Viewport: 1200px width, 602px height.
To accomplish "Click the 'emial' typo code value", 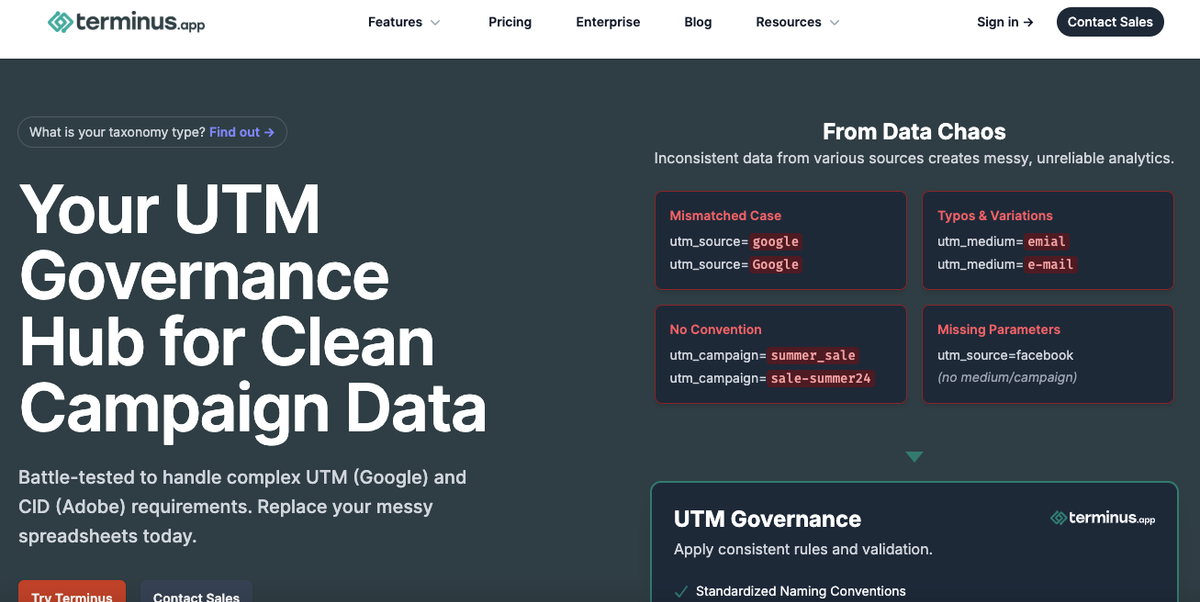I will (1047, 241).
